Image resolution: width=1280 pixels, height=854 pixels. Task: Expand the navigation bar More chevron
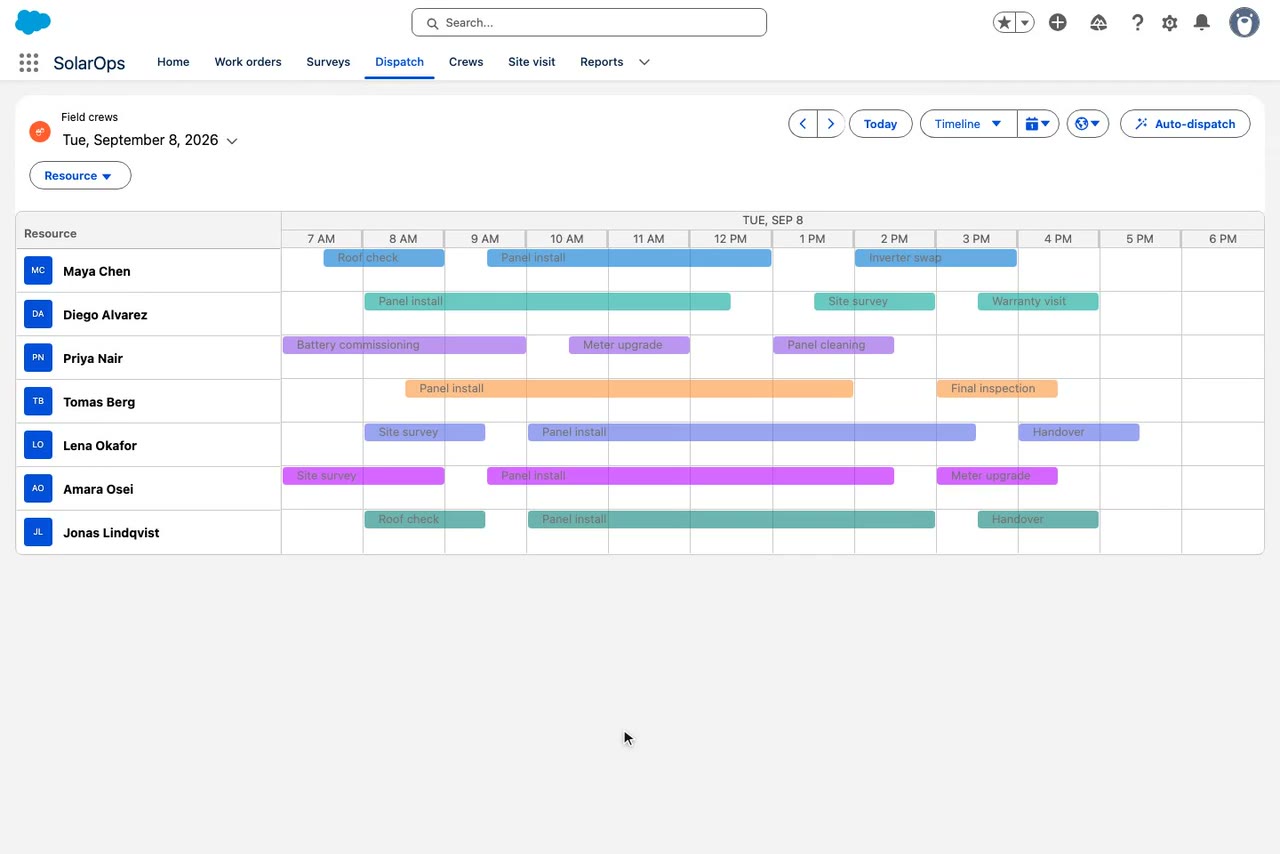[644, 62]
